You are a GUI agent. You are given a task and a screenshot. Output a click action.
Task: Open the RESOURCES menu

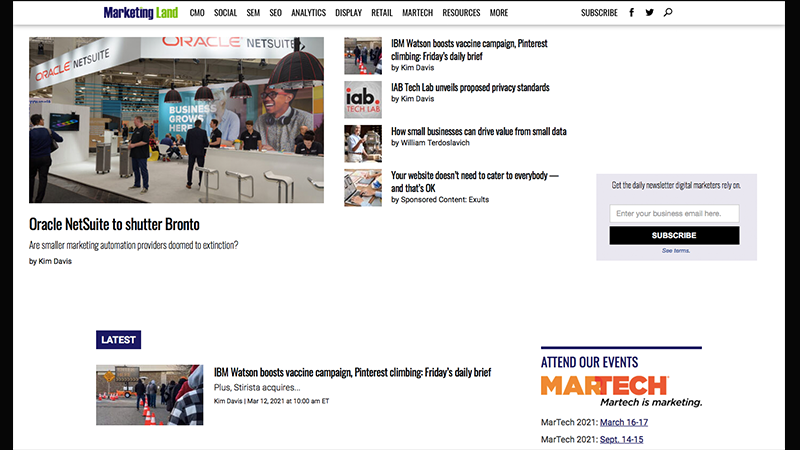pos(461,13)
